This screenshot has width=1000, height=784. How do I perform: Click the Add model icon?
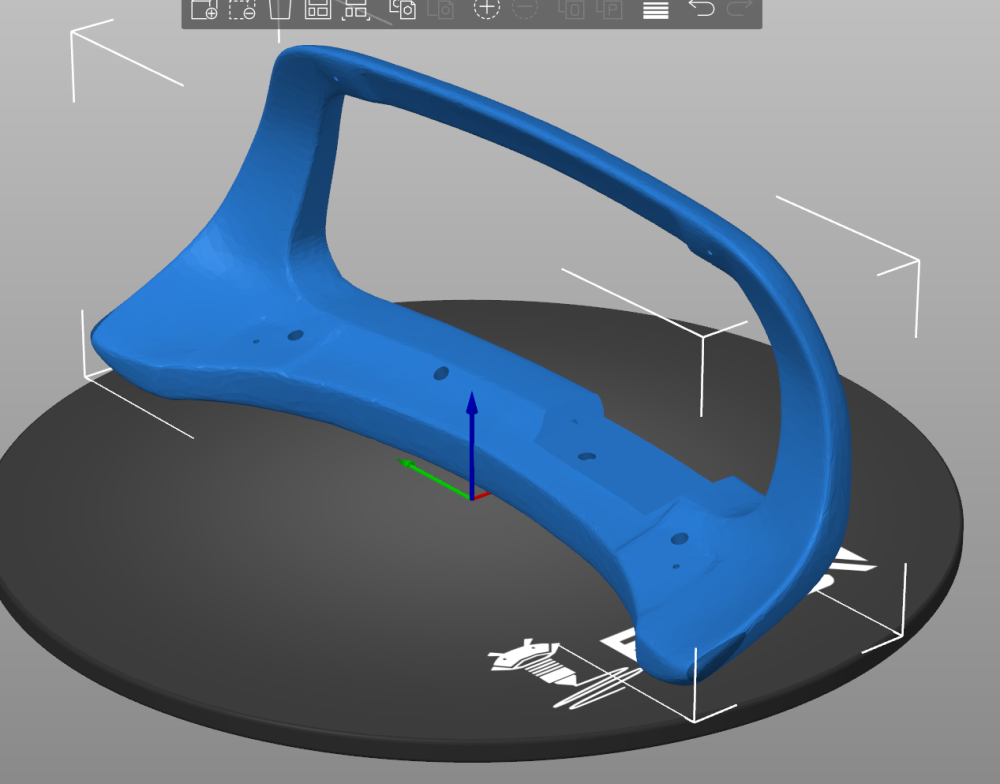(x=204, y=10)
